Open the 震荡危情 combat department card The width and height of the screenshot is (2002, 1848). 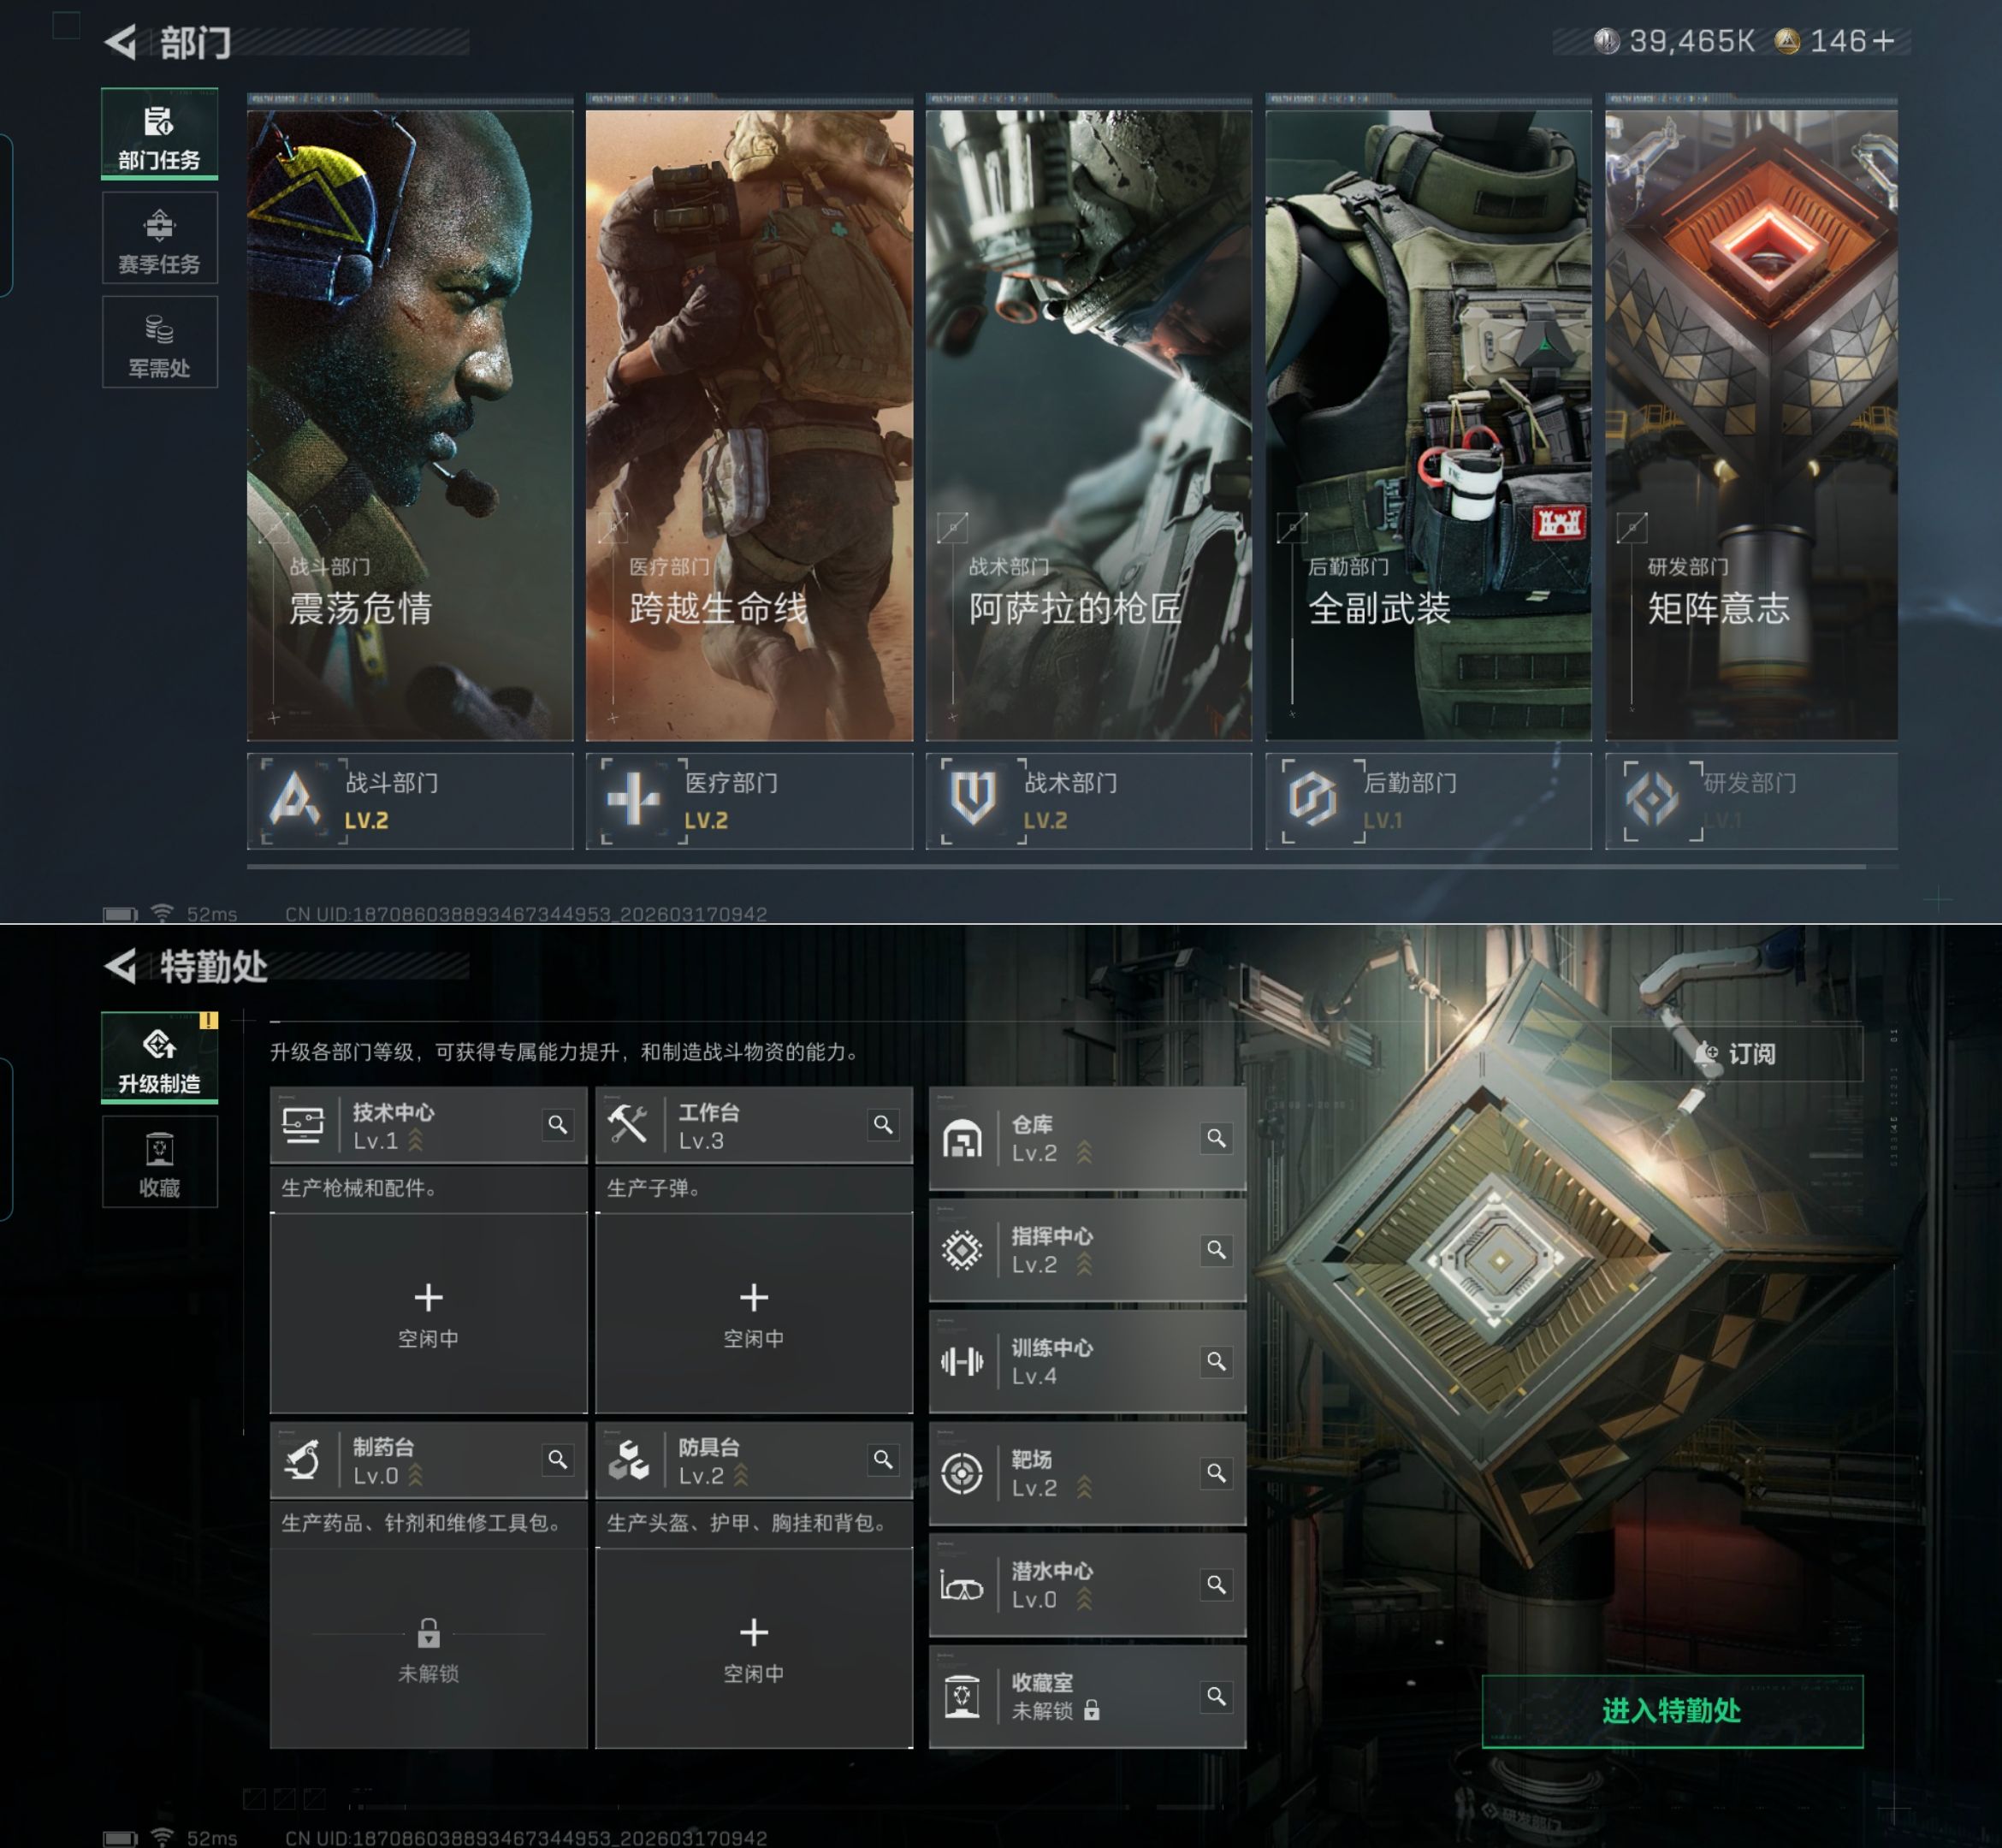click(x=410, y=425)
